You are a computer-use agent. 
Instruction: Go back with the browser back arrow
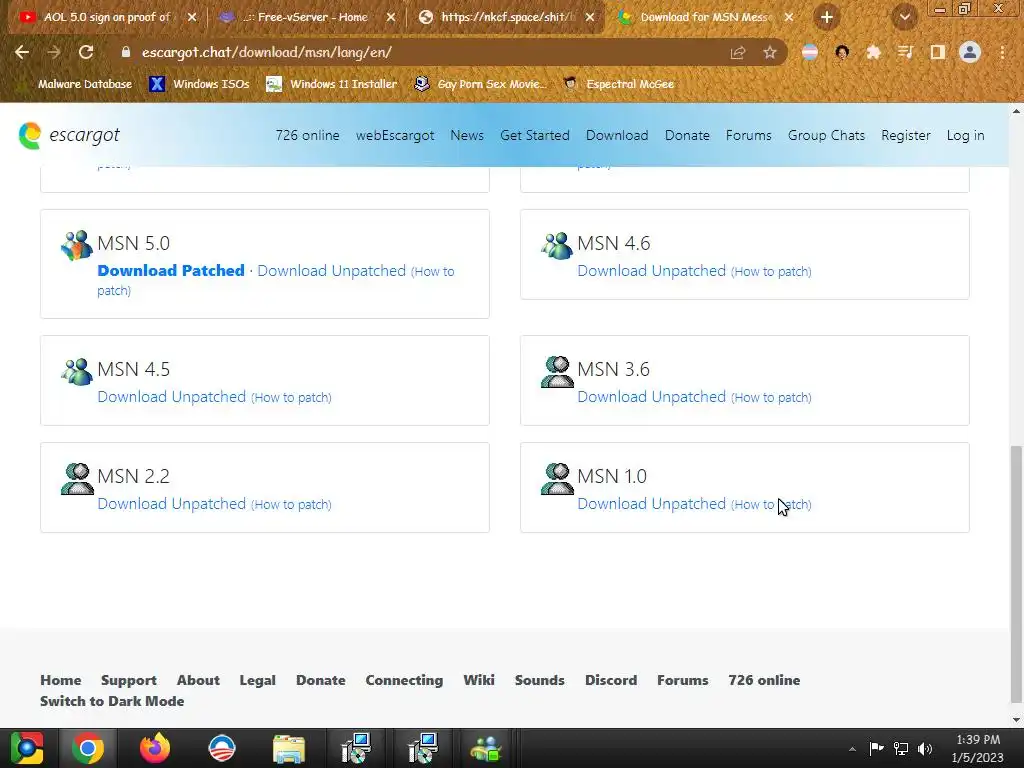click(x=22, y=52)
